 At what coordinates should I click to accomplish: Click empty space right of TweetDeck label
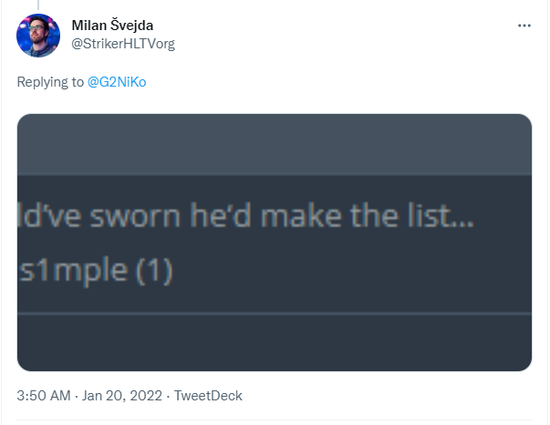(x=386, y=396)
